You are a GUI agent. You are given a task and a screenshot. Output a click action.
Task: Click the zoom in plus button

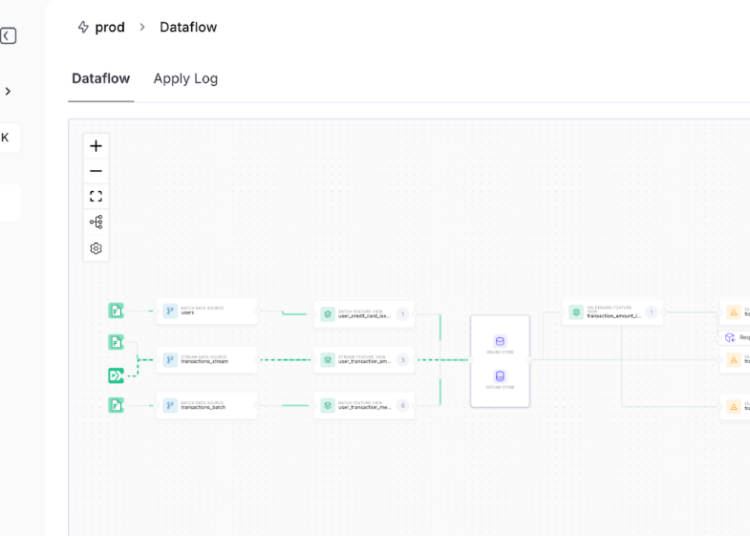click(96, 146)
